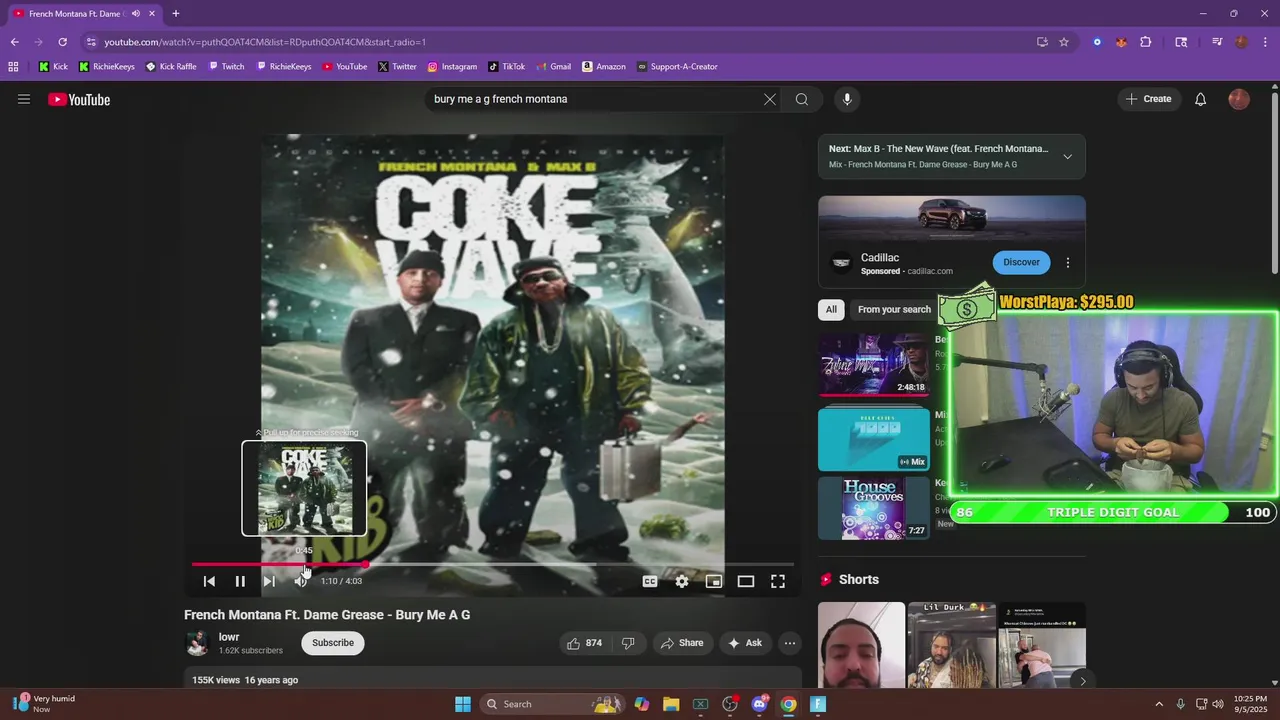
Task: Click Discover on Cadillac ad
Action: 1021,262
